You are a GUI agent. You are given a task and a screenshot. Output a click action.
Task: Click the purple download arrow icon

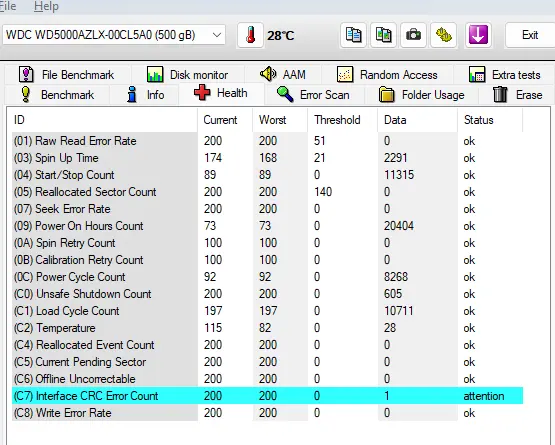478,35
